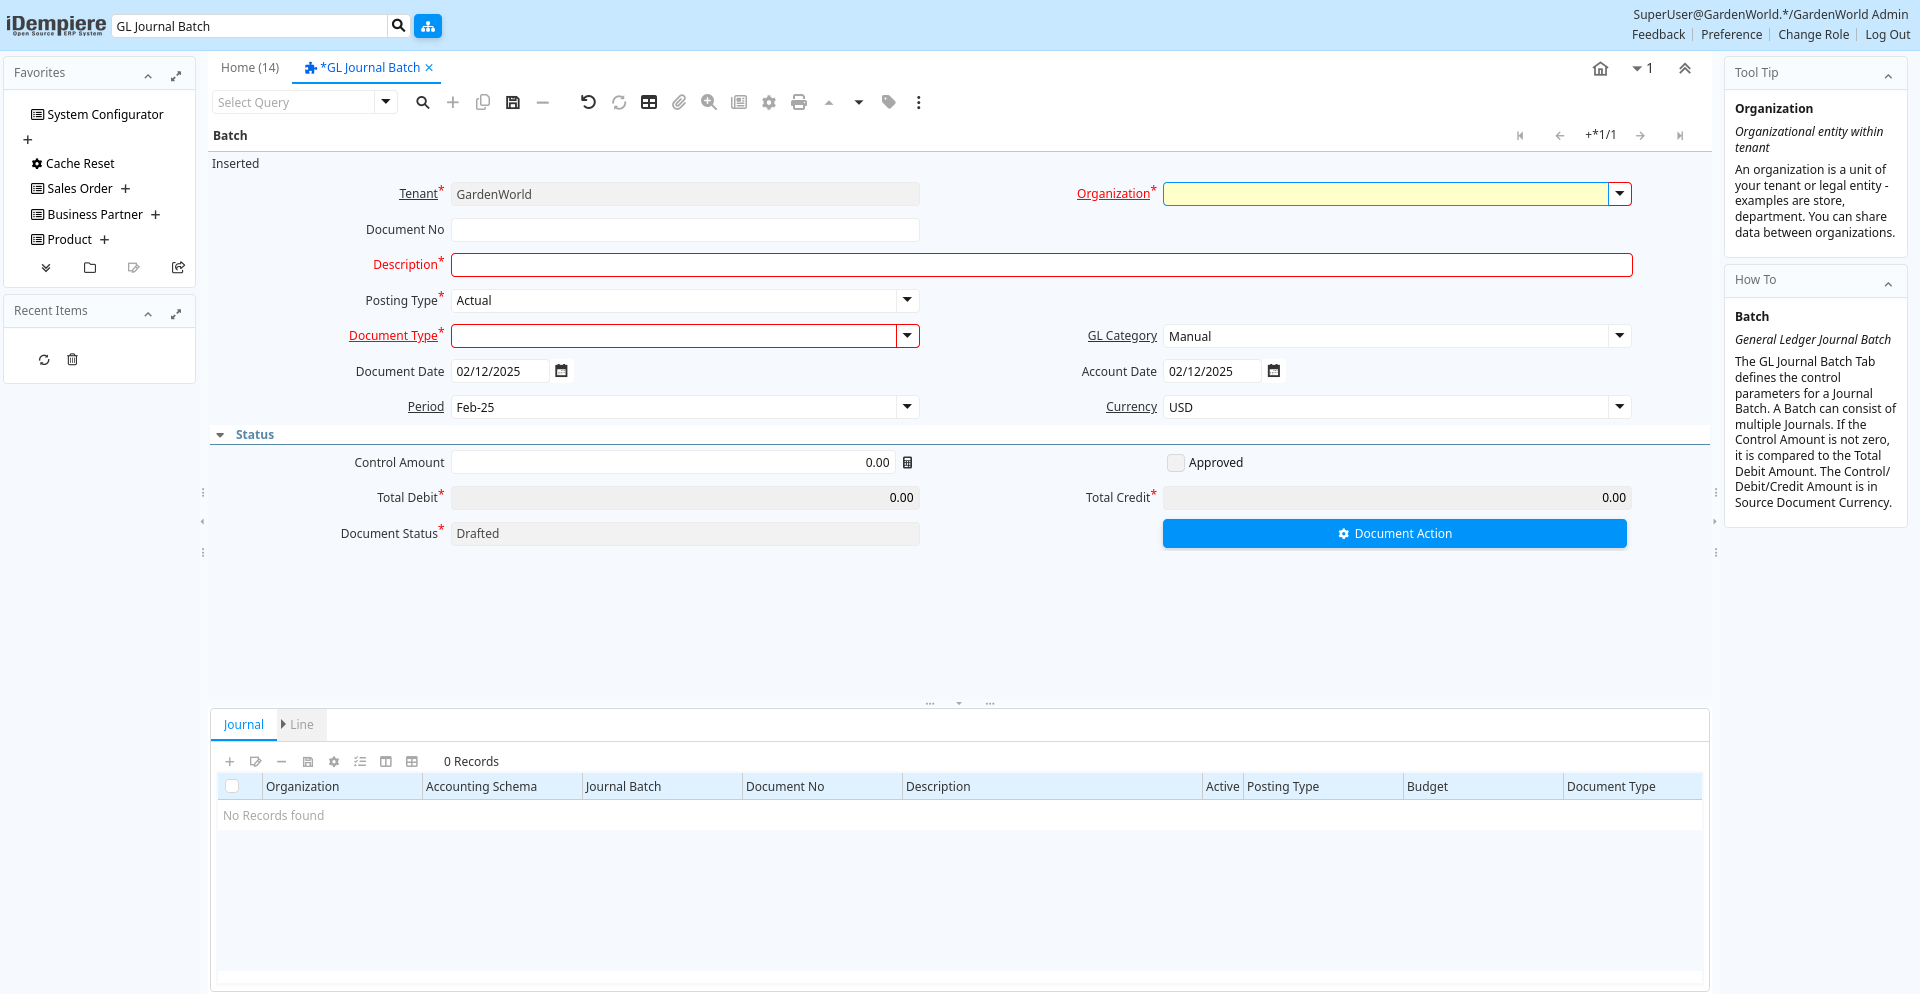The height and width of the screenshot is (994, 1920).
Task: Toggle grid view using the table icon
Action: 649,102
